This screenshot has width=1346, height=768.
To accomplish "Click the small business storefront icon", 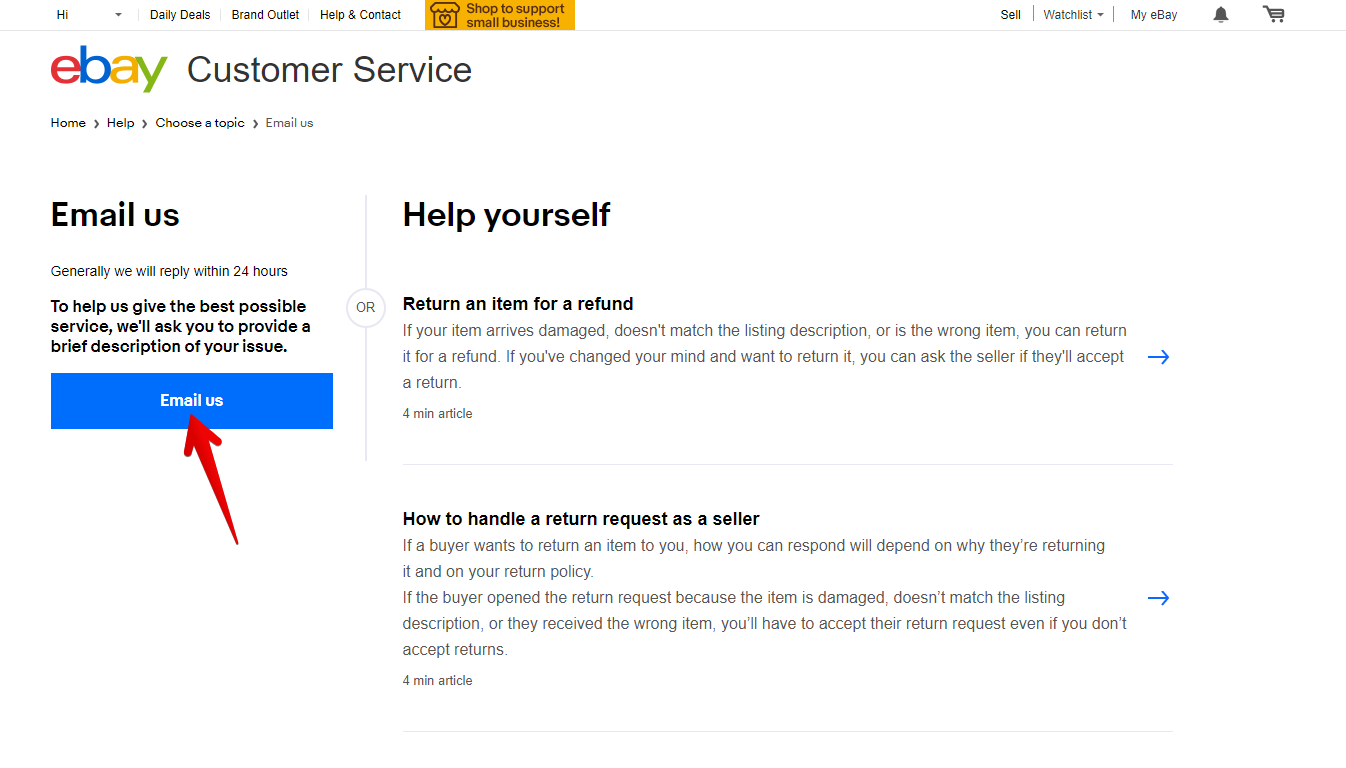I will pos(445,15).
